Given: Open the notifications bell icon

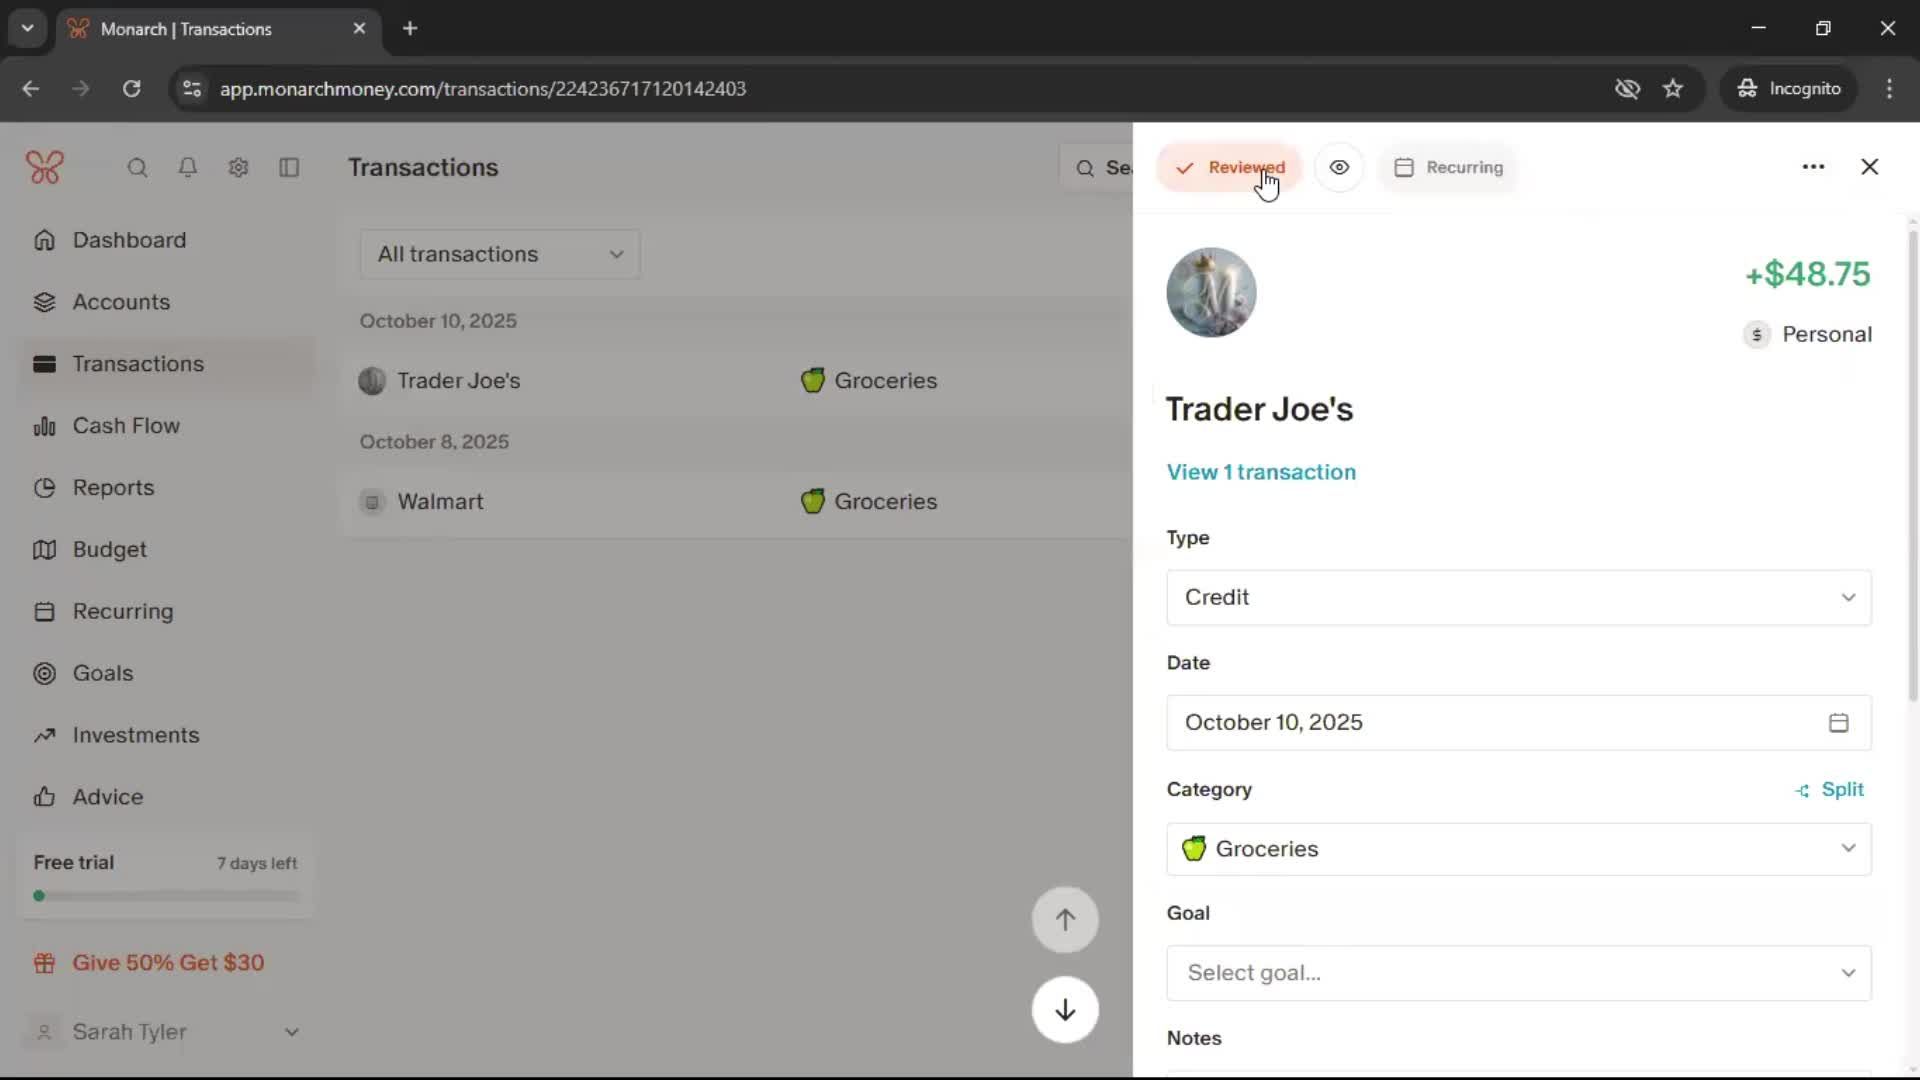Looking at the screenshot, I should pos(187,168).
